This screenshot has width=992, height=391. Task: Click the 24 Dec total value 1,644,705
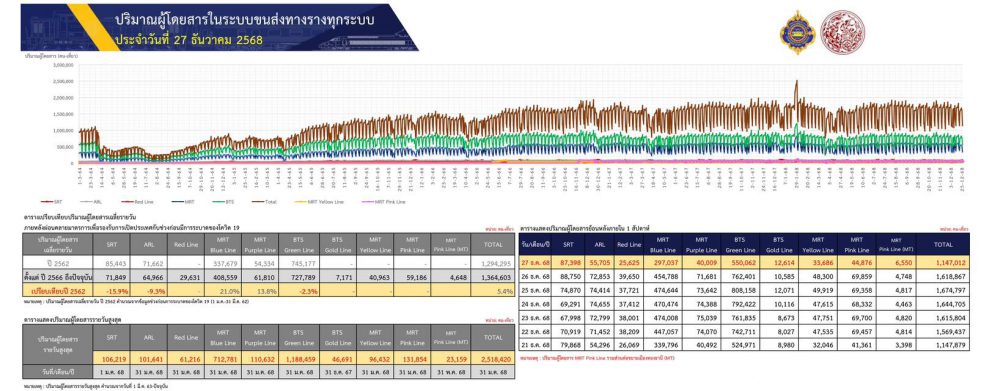pos(950,304)
